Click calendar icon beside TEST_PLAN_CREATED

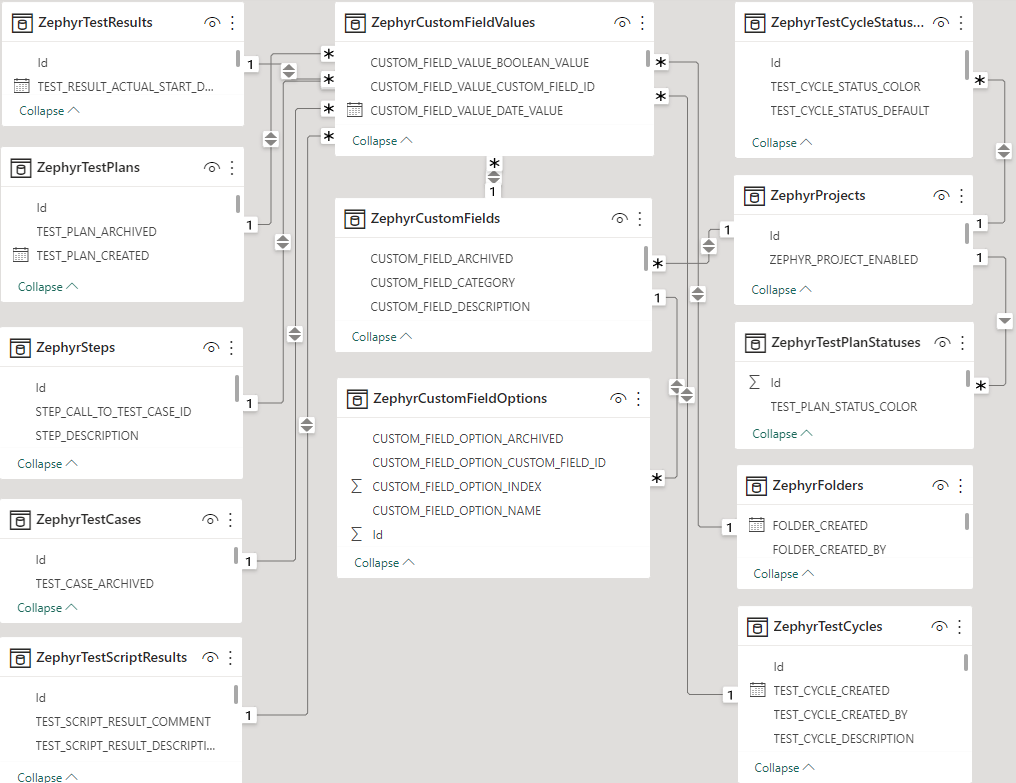pos(21,256)
